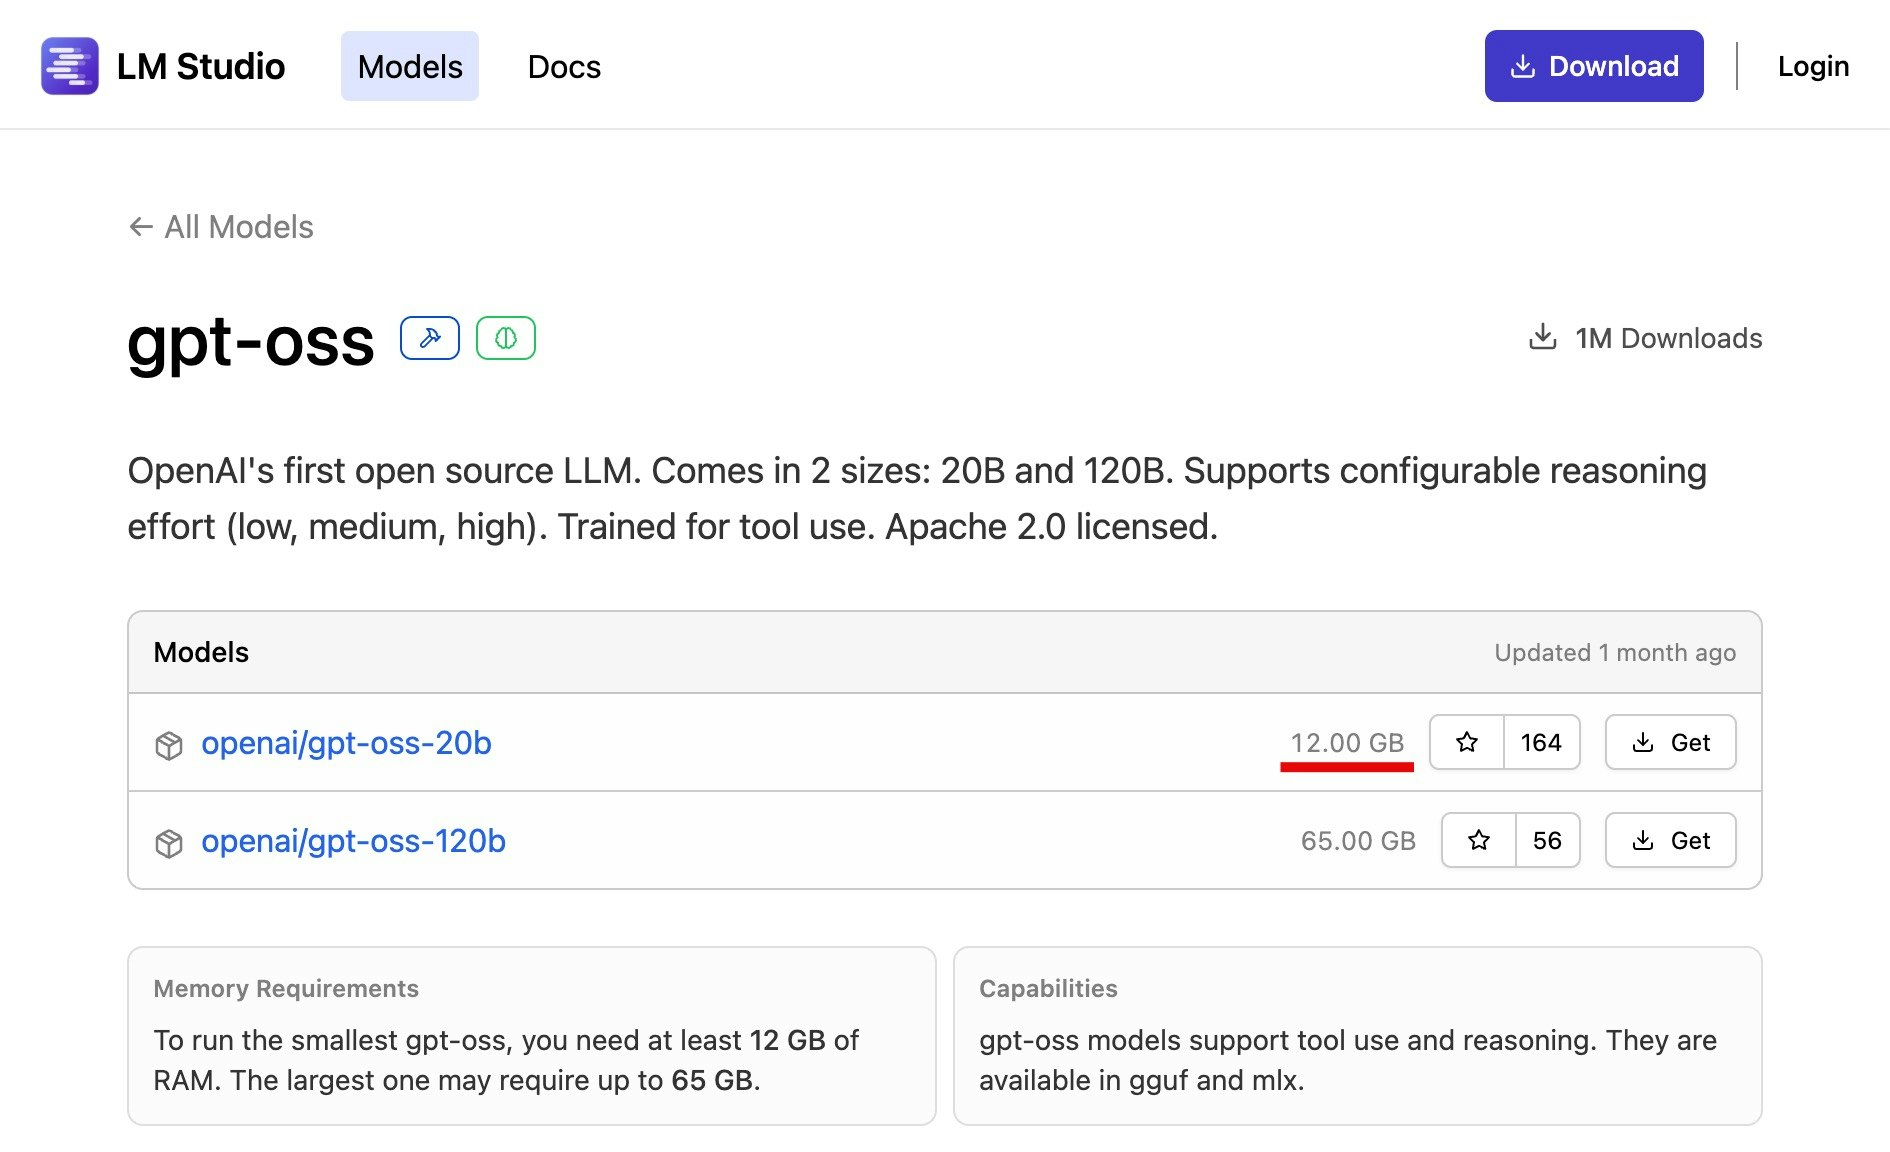The image size is (1890, 1152).
Task: Click the blue Download button
Action: coord(1594,66)
